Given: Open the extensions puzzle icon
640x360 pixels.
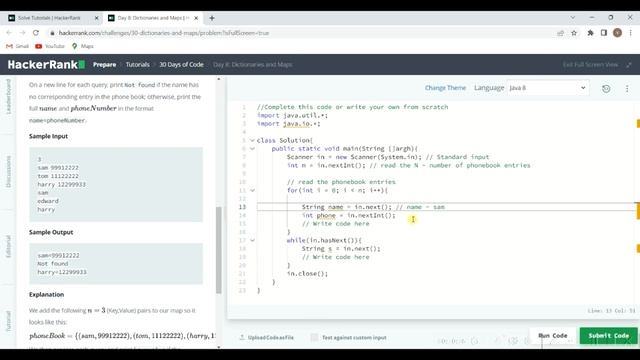Looking at the screenshot, I should 590,33.
